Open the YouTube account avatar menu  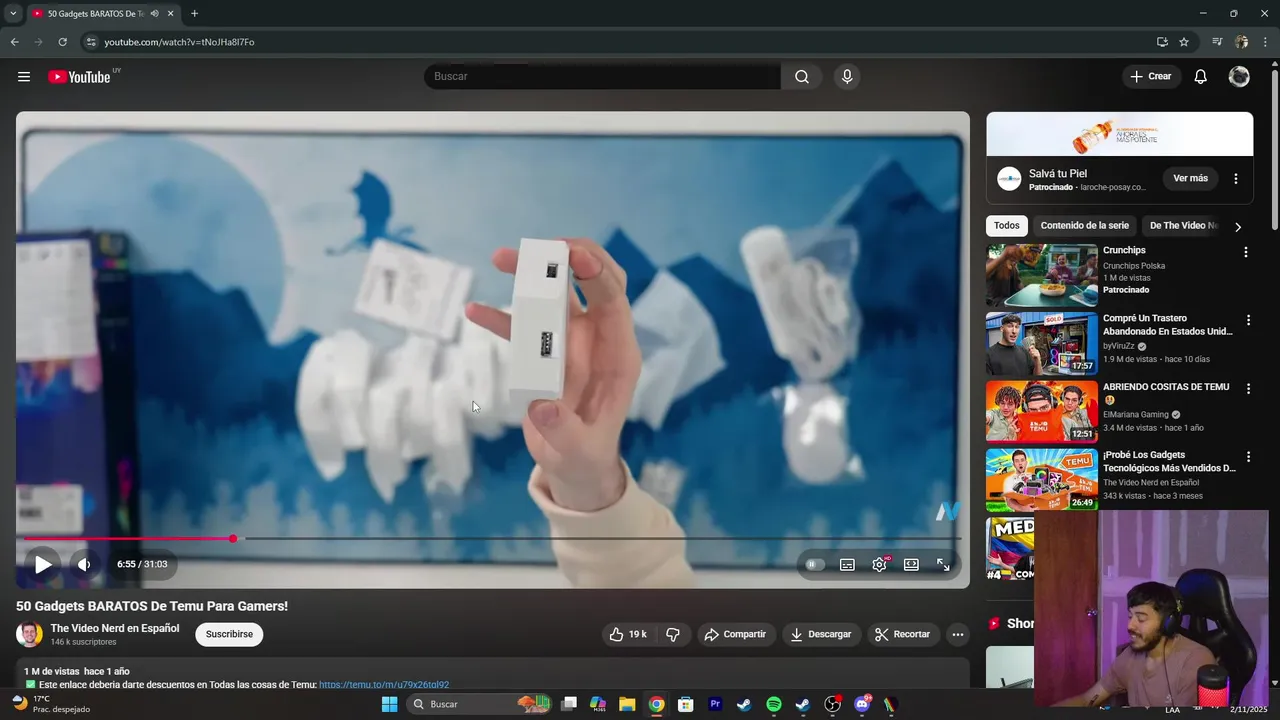click(1239, 77)
